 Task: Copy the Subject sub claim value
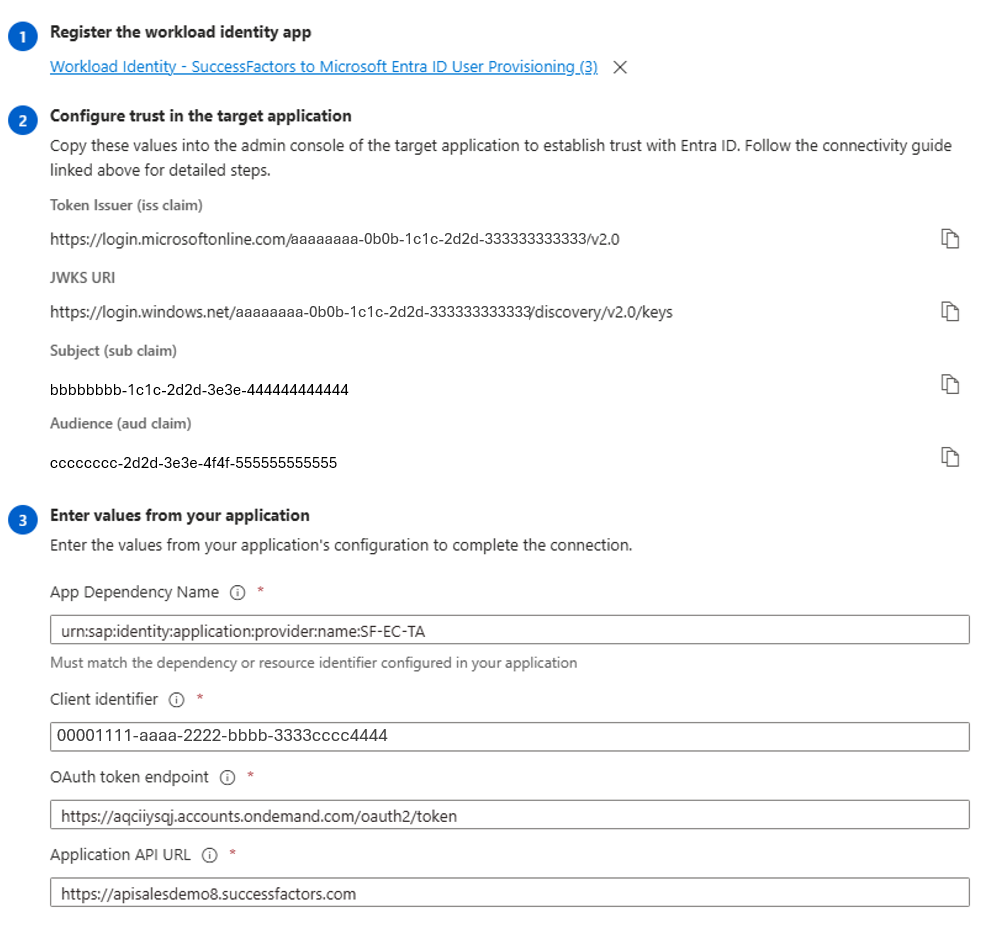click(950, 384)
